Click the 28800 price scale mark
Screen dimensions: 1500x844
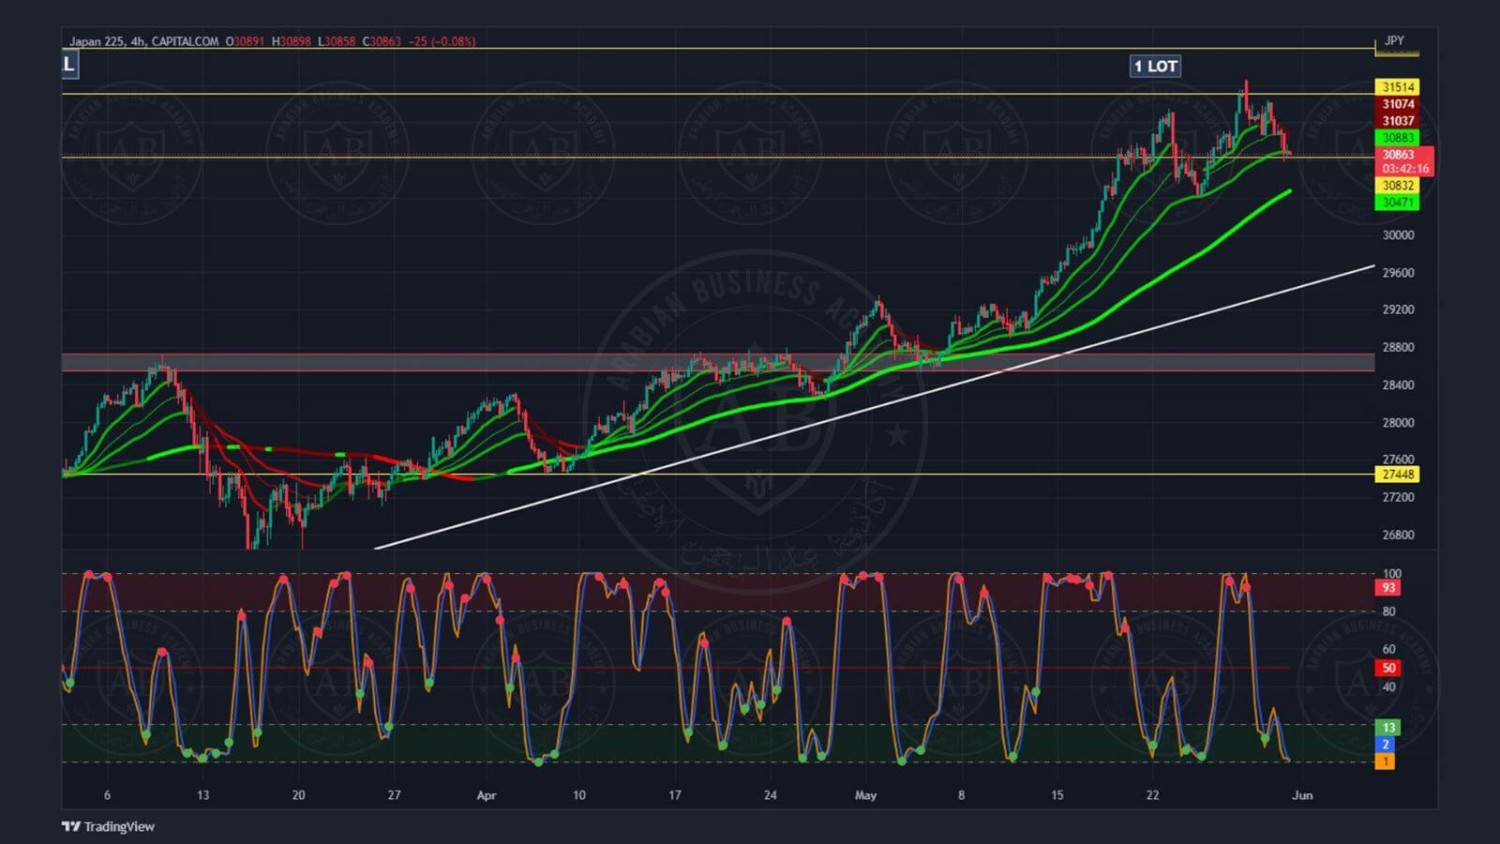[1398, 347]
